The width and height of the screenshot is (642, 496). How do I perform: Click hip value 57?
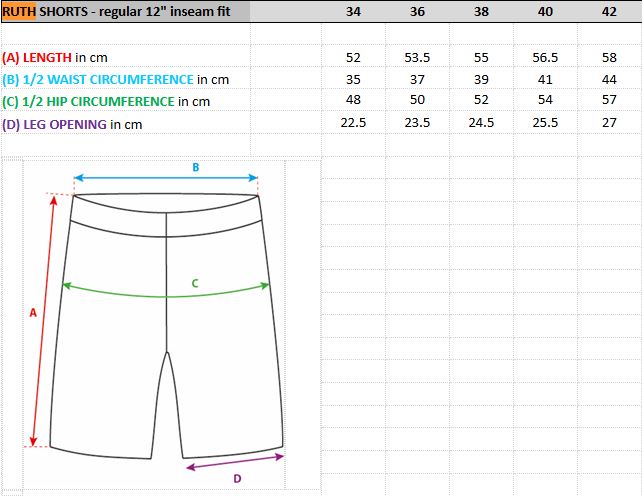[609, 100]
